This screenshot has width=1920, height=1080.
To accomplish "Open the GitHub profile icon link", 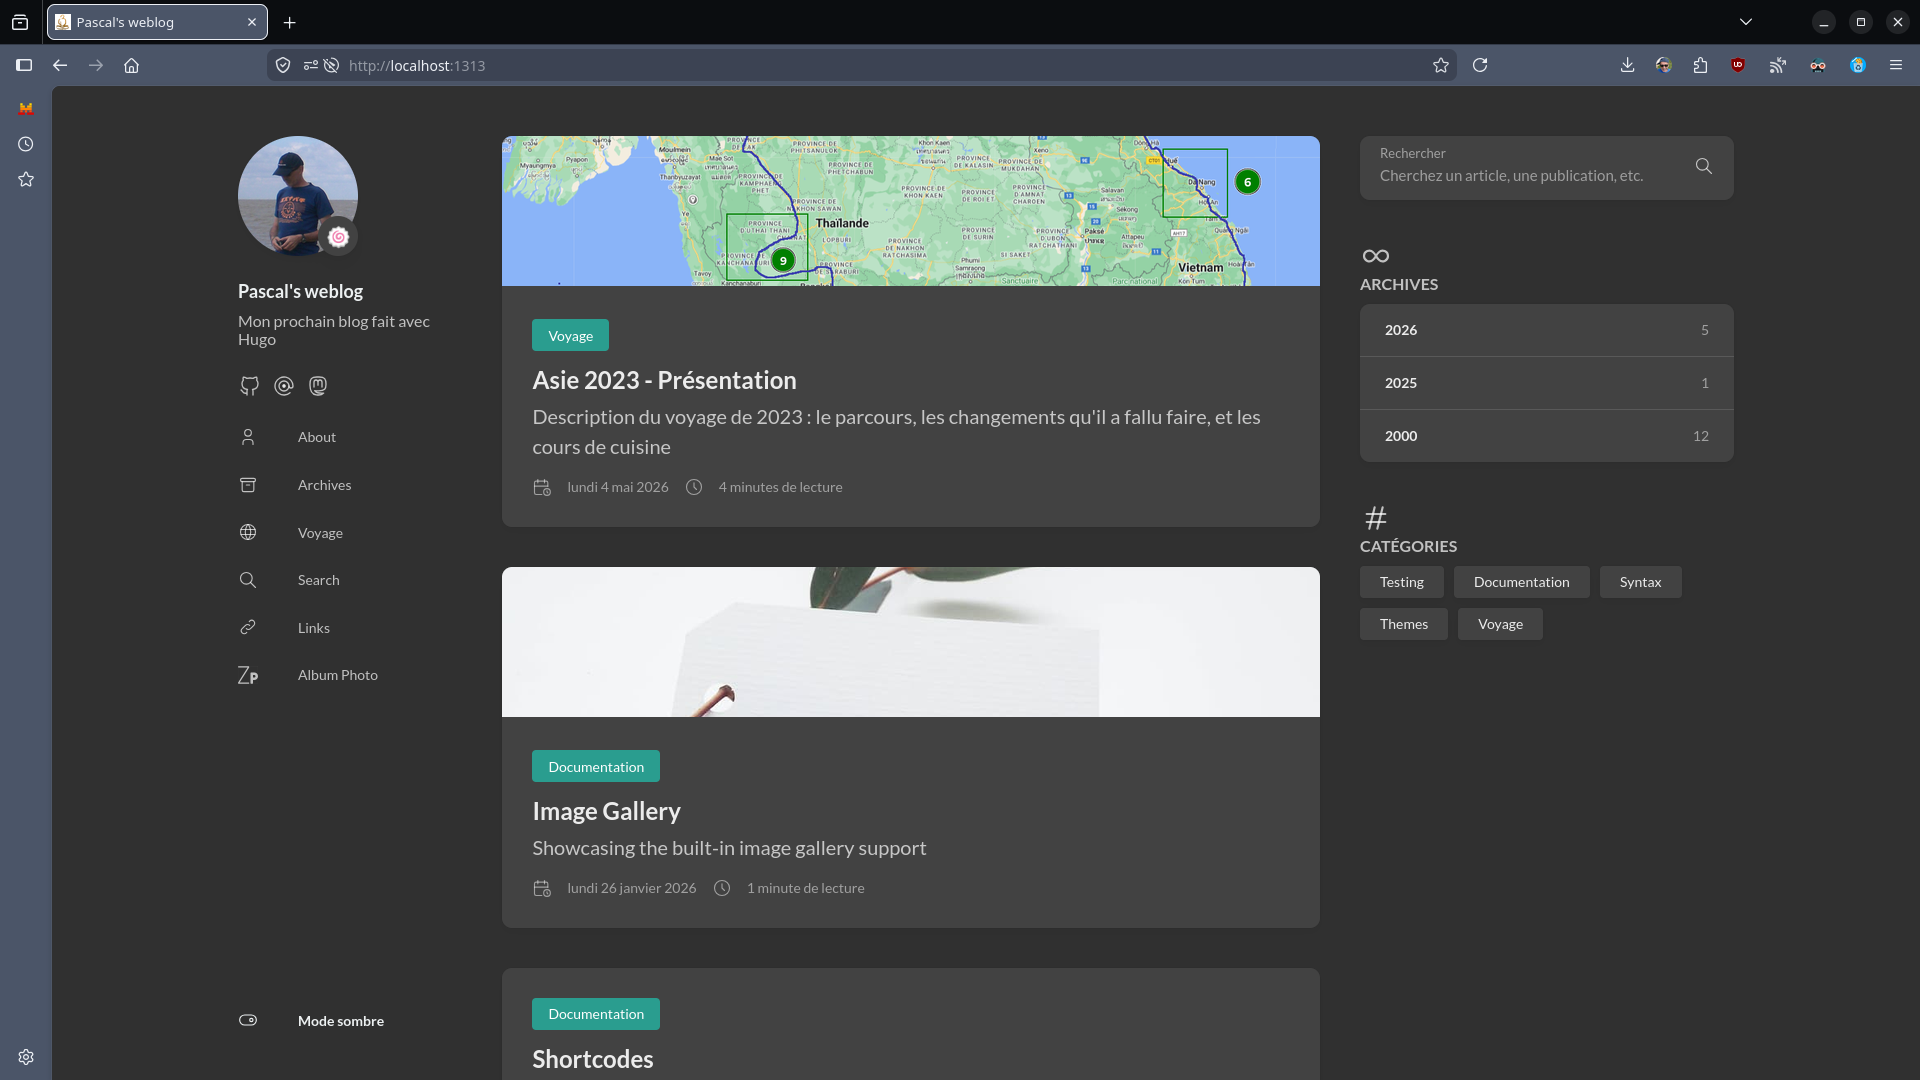I will [249, 386].
